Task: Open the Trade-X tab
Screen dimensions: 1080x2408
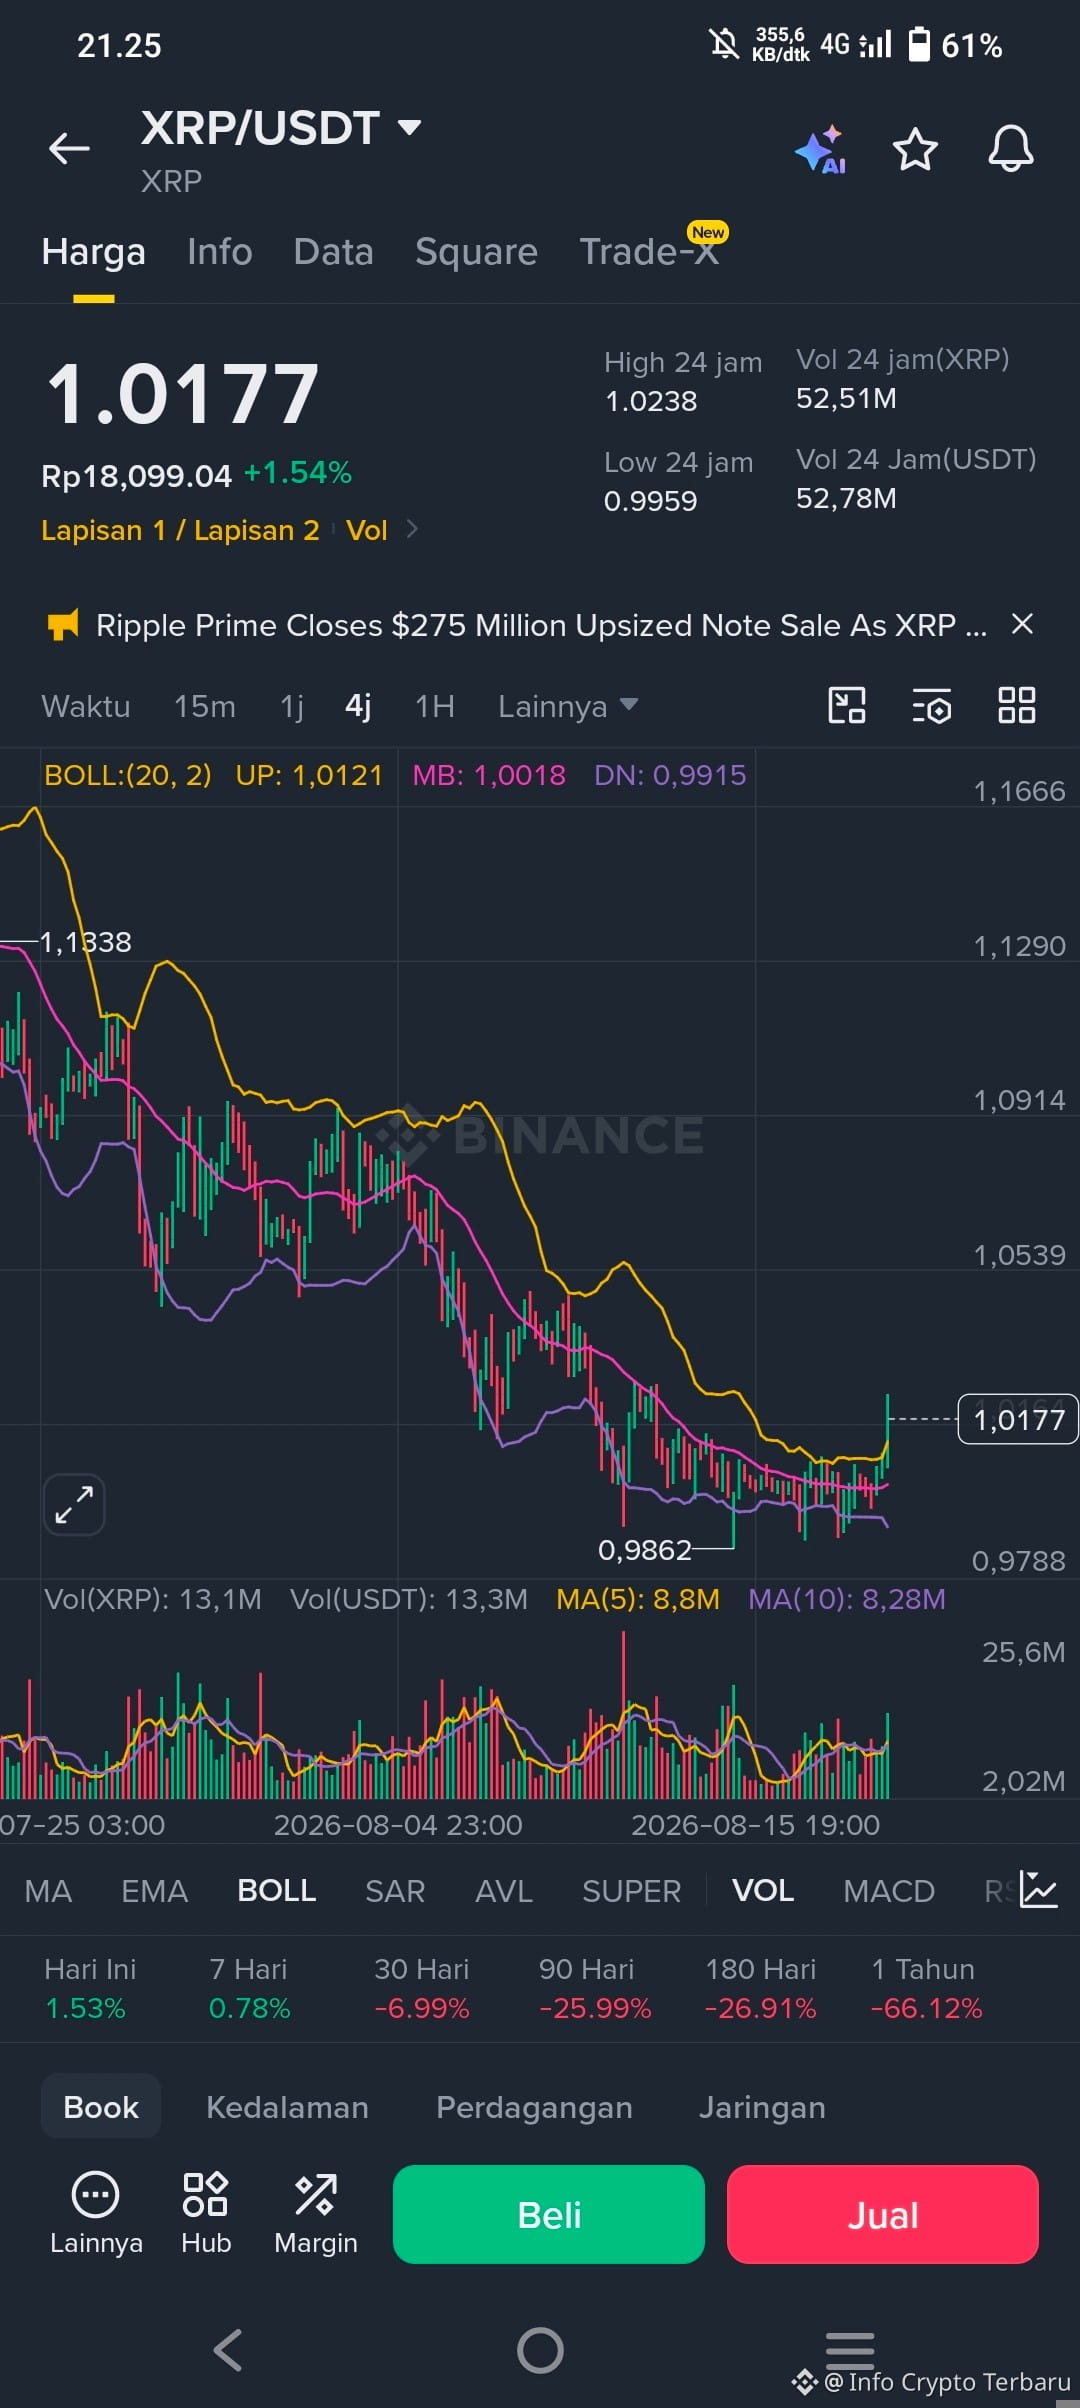Action: (650, 252)
